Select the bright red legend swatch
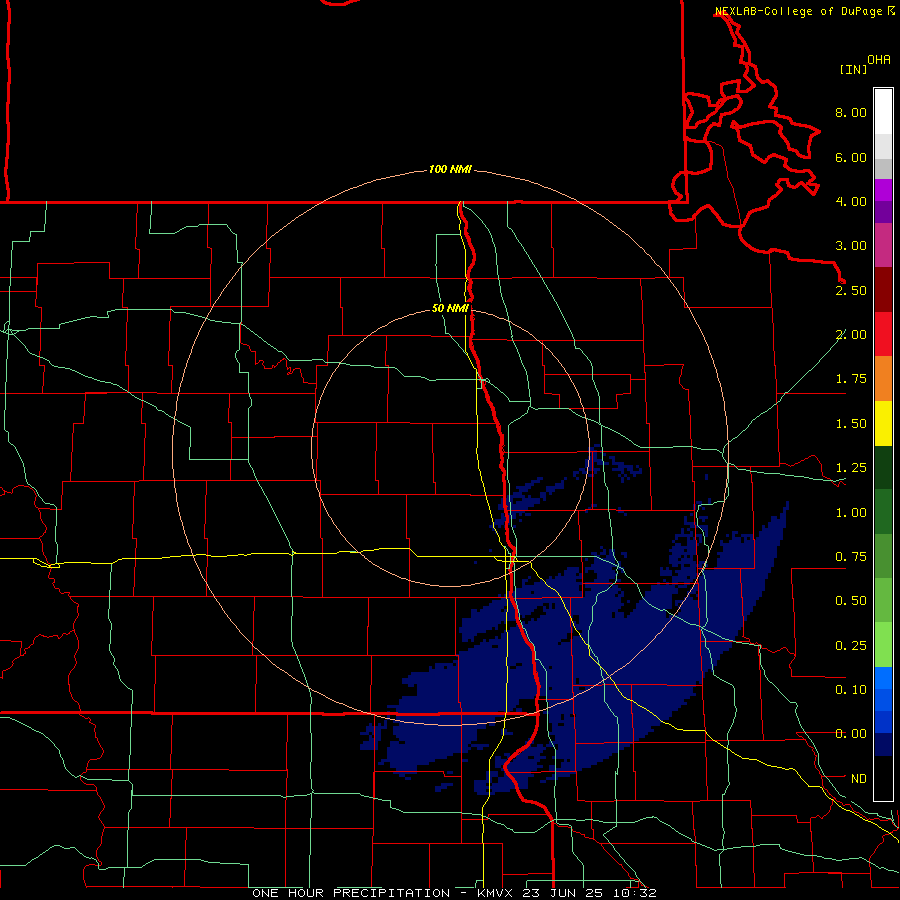900x900 pixels. pos(883,334)
